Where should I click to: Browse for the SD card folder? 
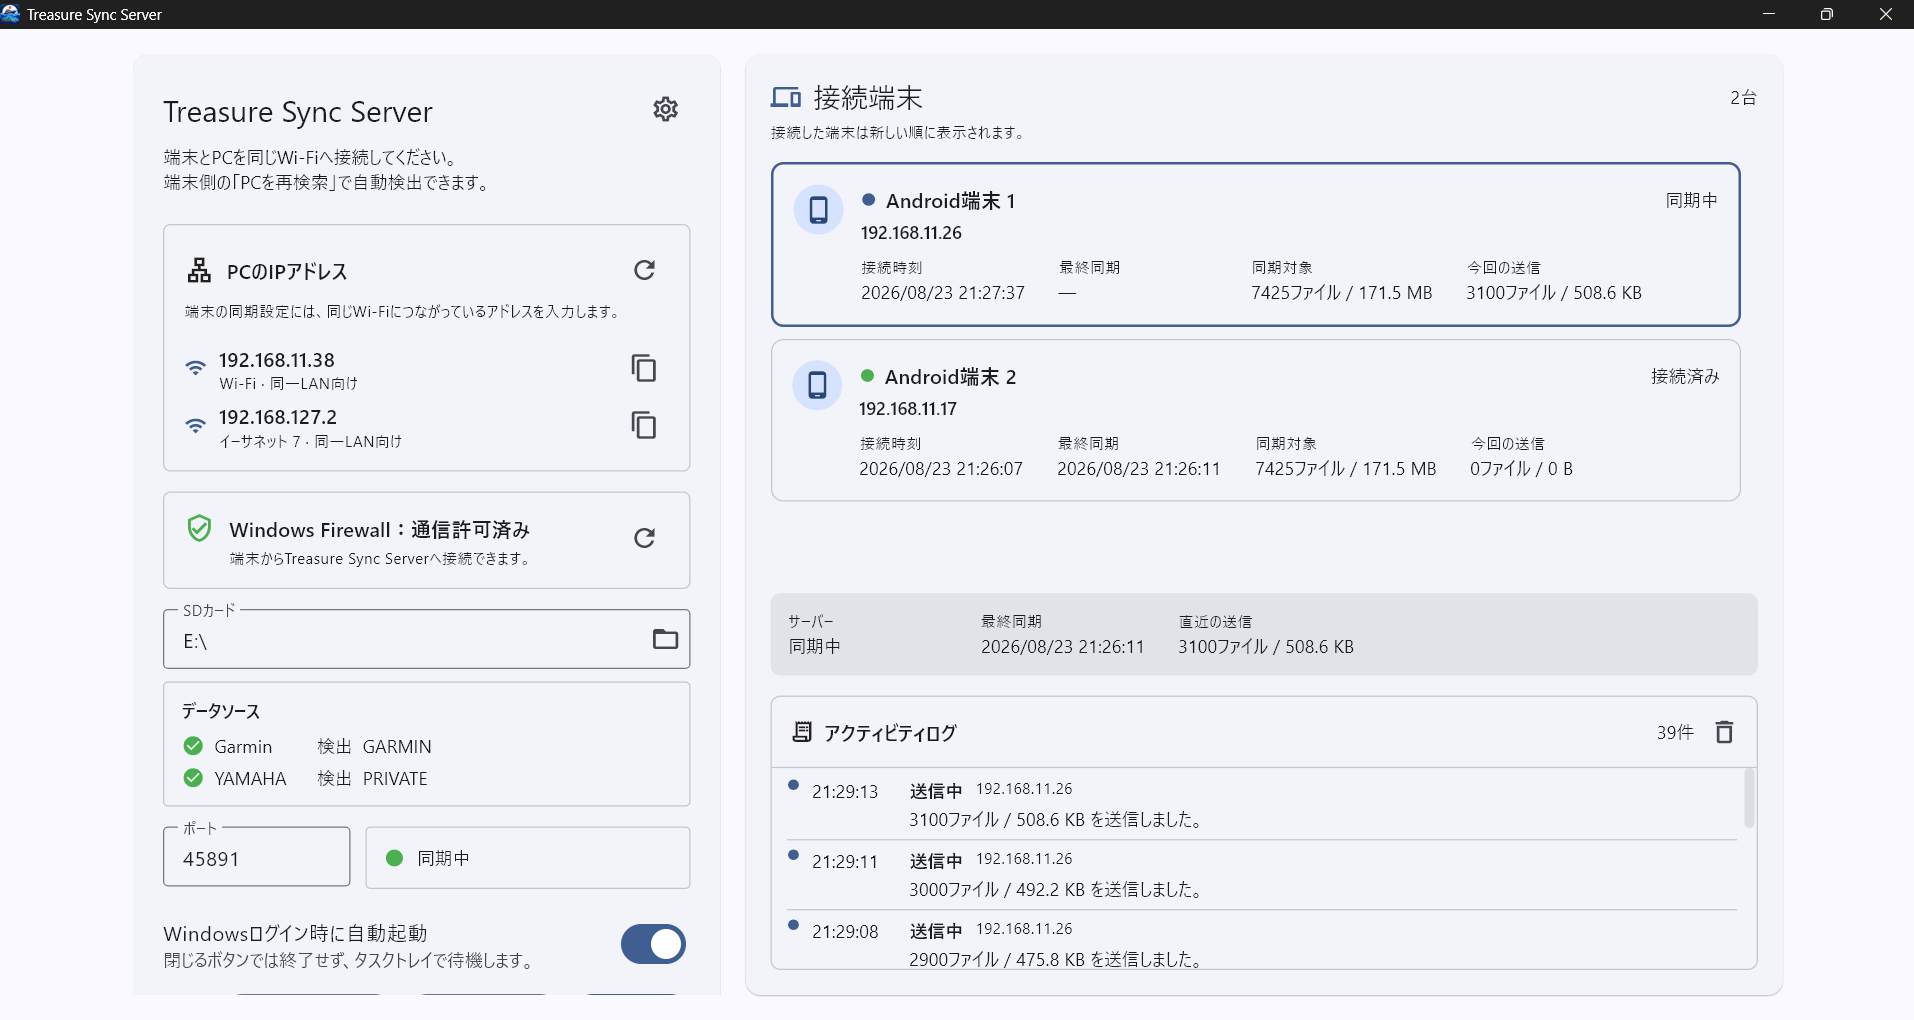click(x=665, y=639)
